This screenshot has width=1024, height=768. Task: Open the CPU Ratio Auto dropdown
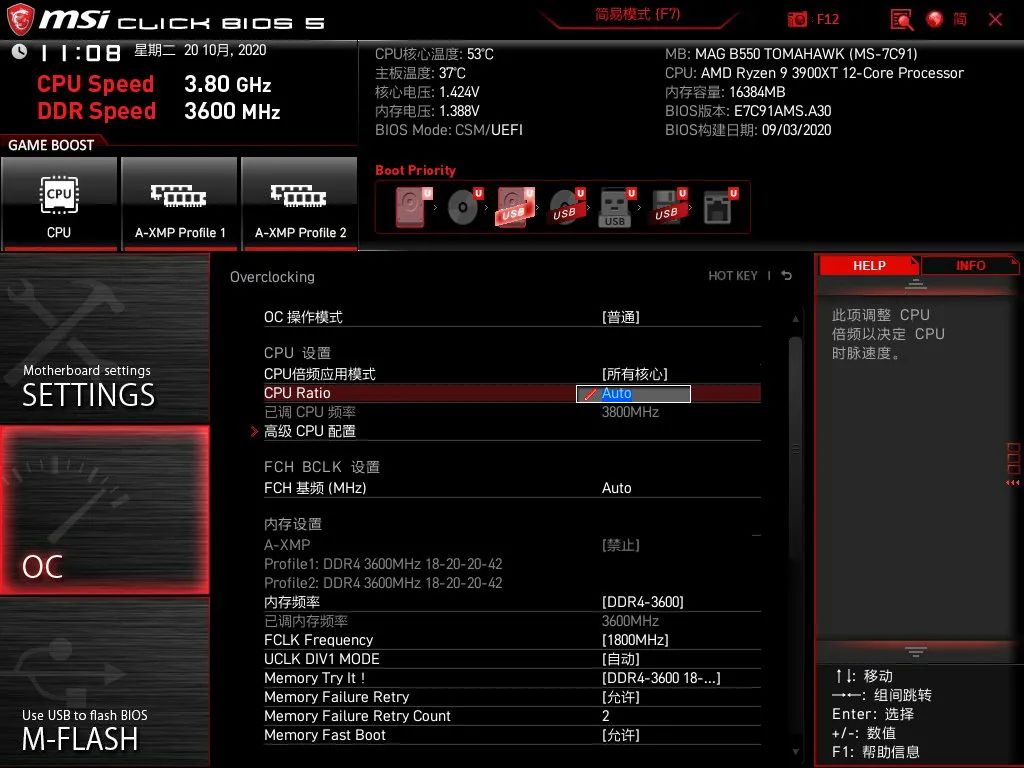tap(632, 393)
